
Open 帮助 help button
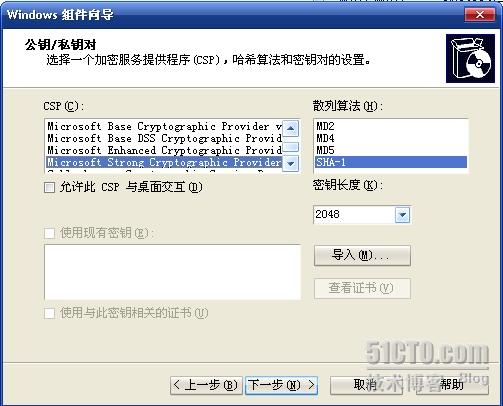point(452,386)
